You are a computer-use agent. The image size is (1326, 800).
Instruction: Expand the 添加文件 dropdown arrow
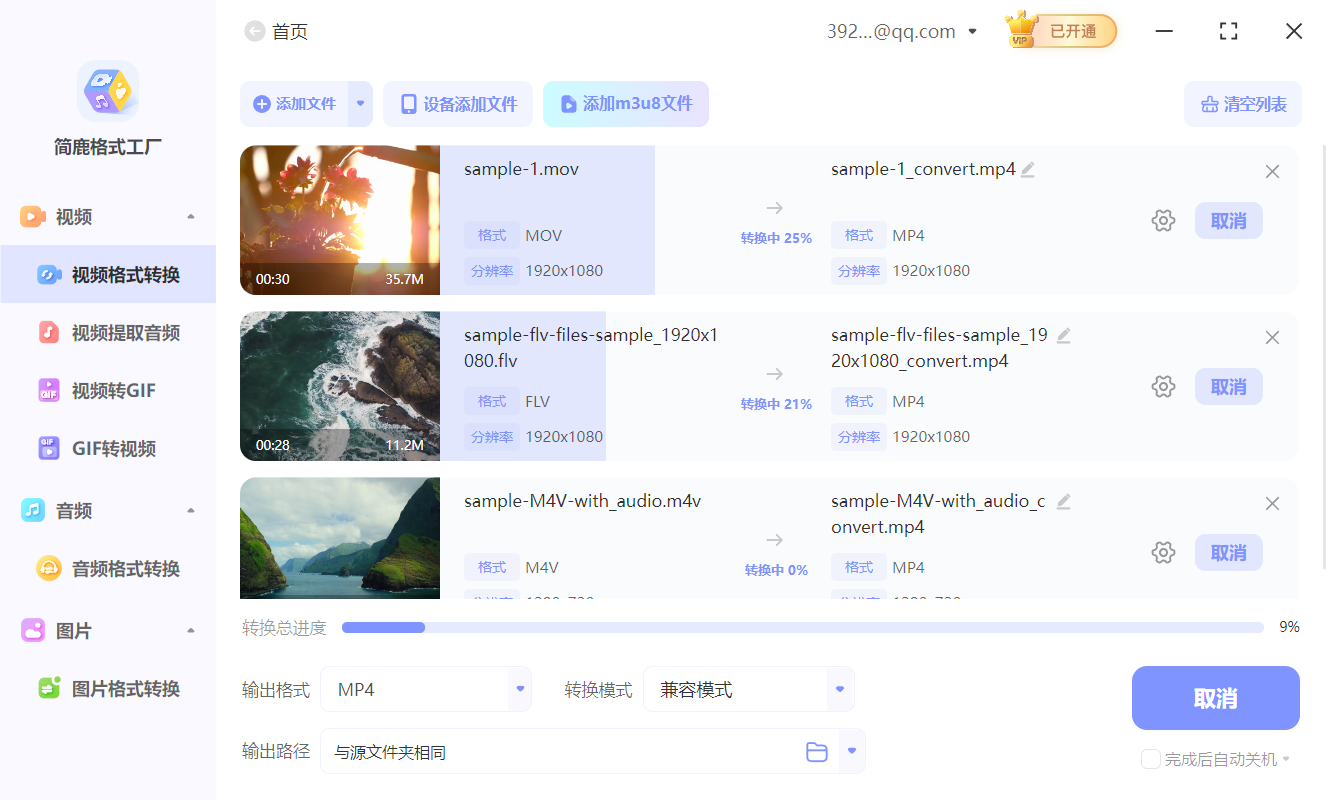coord(361,104)
